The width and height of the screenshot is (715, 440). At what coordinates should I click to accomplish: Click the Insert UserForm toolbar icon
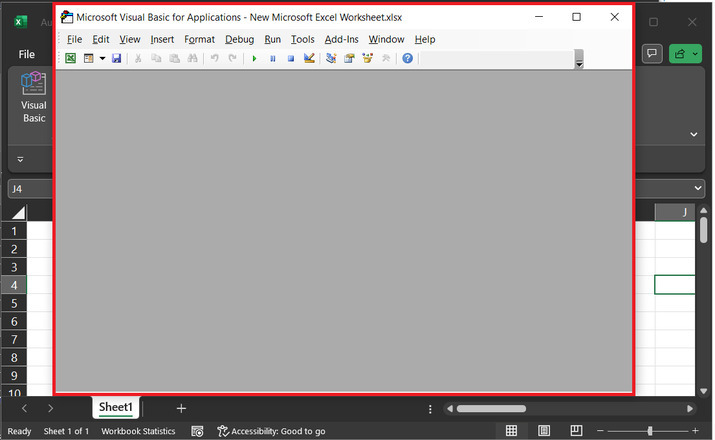[88, 58]
